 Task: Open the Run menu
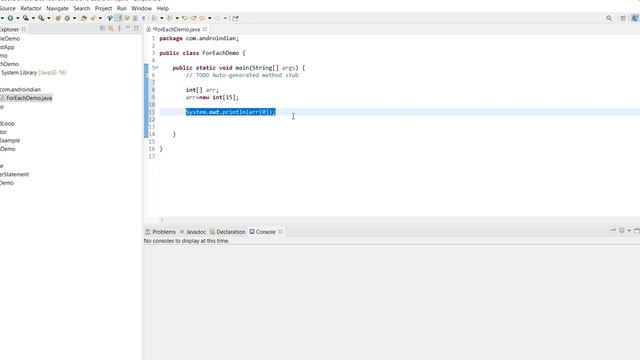pyautogui.click(x=121, y=8)
